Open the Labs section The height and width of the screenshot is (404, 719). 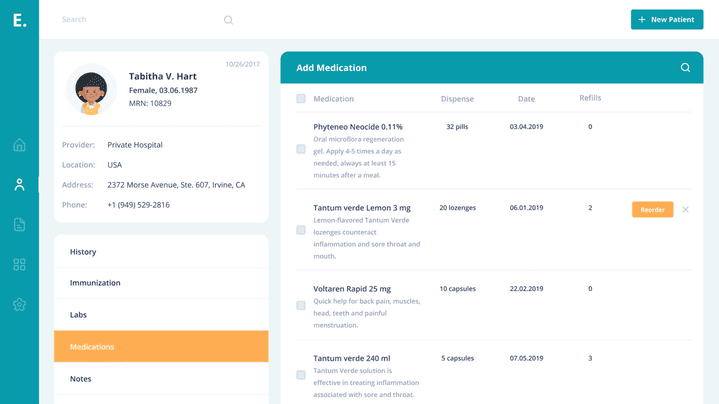point(161,315)
